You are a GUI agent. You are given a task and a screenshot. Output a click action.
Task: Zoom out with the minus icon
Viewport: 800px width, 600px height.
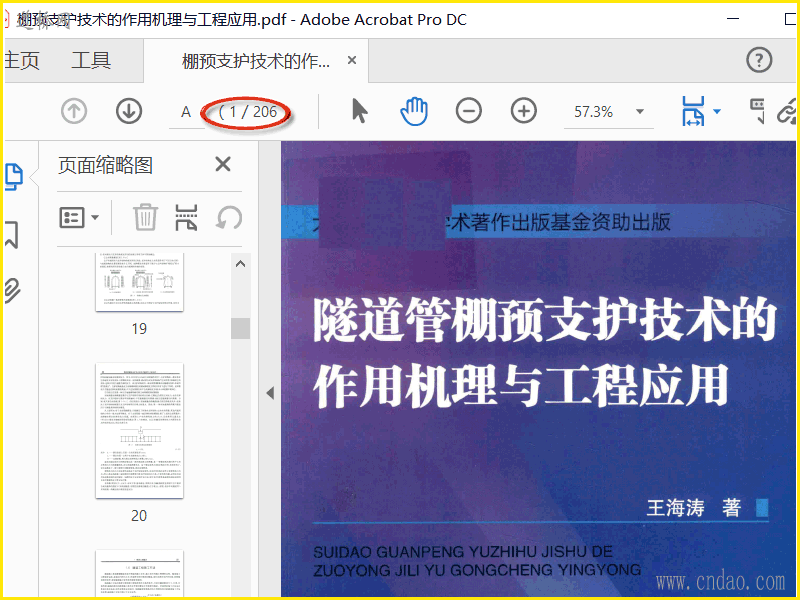pos(468,111)
